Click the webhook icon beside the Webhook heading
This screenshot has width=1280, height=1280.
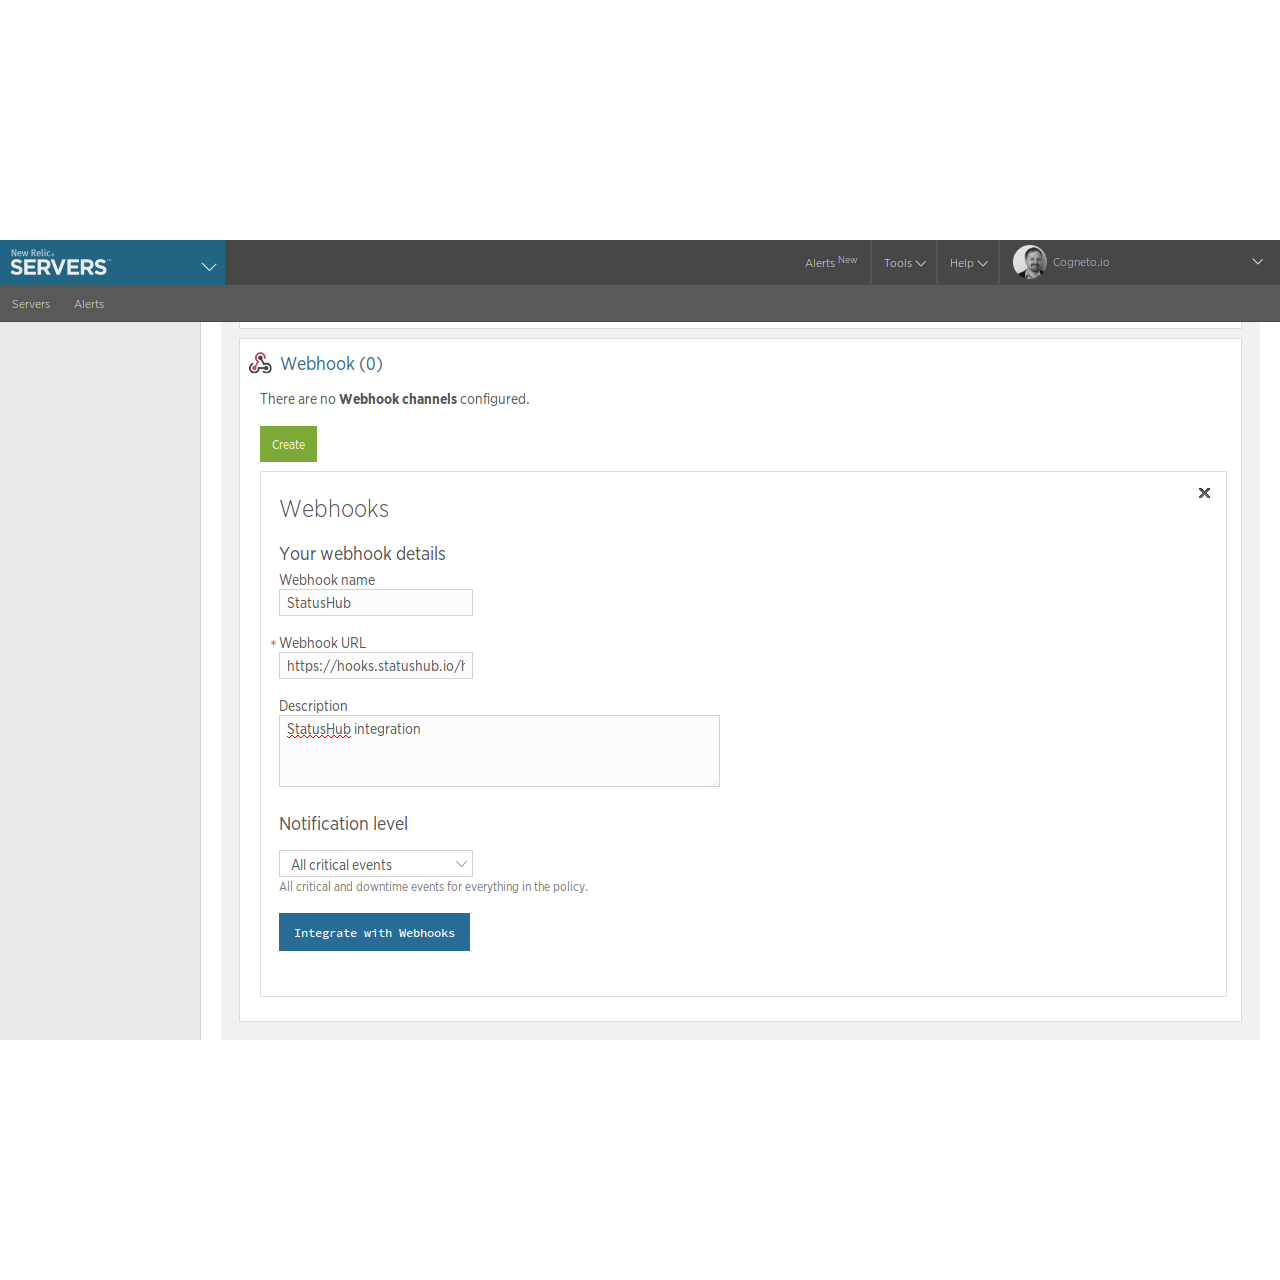[x=260, y=363]
